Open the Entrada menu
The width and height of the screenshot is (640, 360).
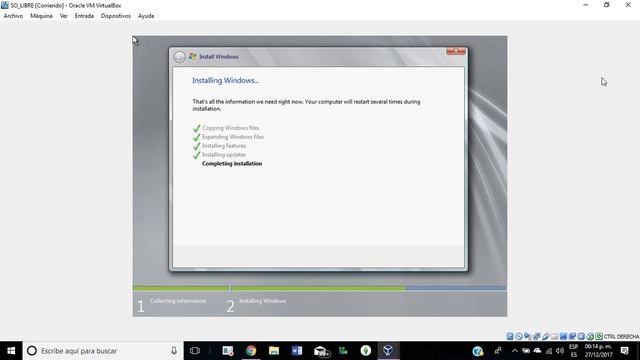click(x=84, y=16)
